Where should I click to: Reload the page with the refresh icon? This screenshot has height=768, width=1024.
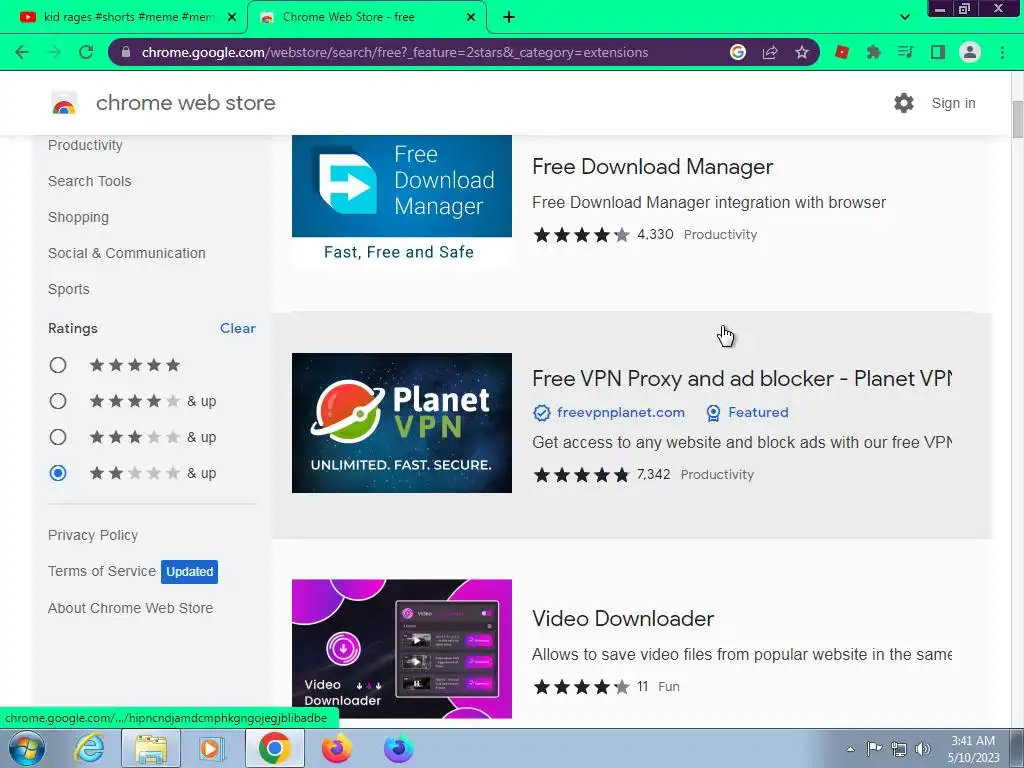[x=86, y=52]
